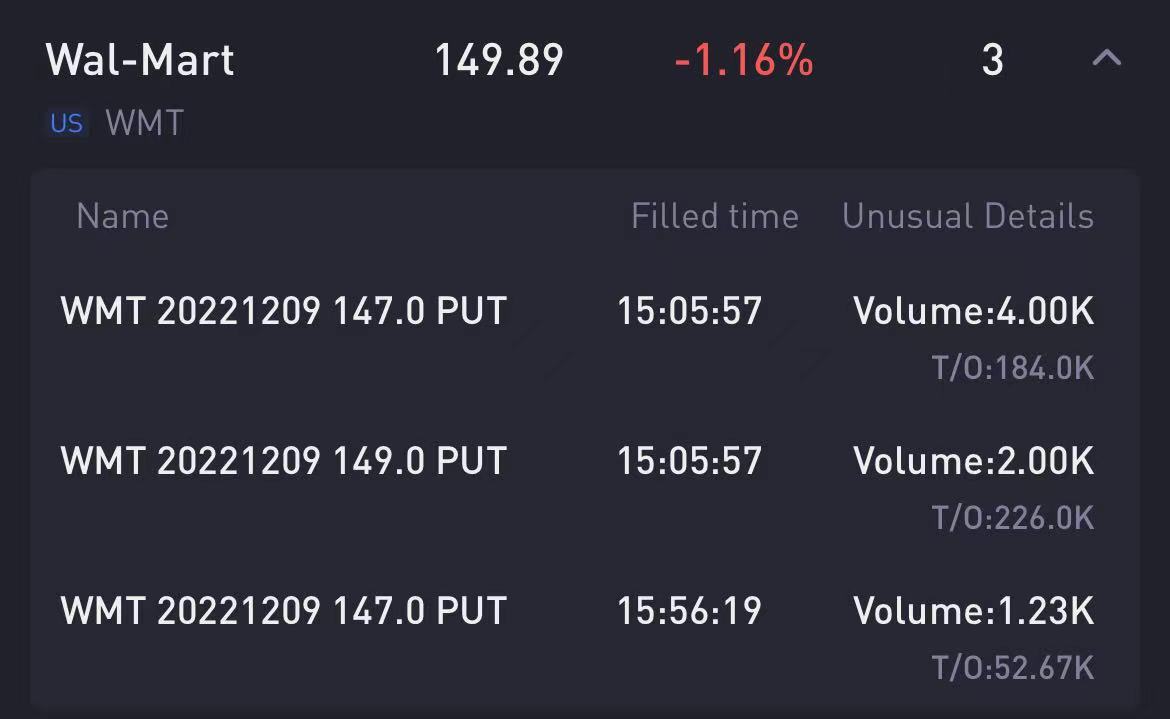1170x719 pixels.
Task: Sort by the Filled time column header
Action: coord(714,216)
